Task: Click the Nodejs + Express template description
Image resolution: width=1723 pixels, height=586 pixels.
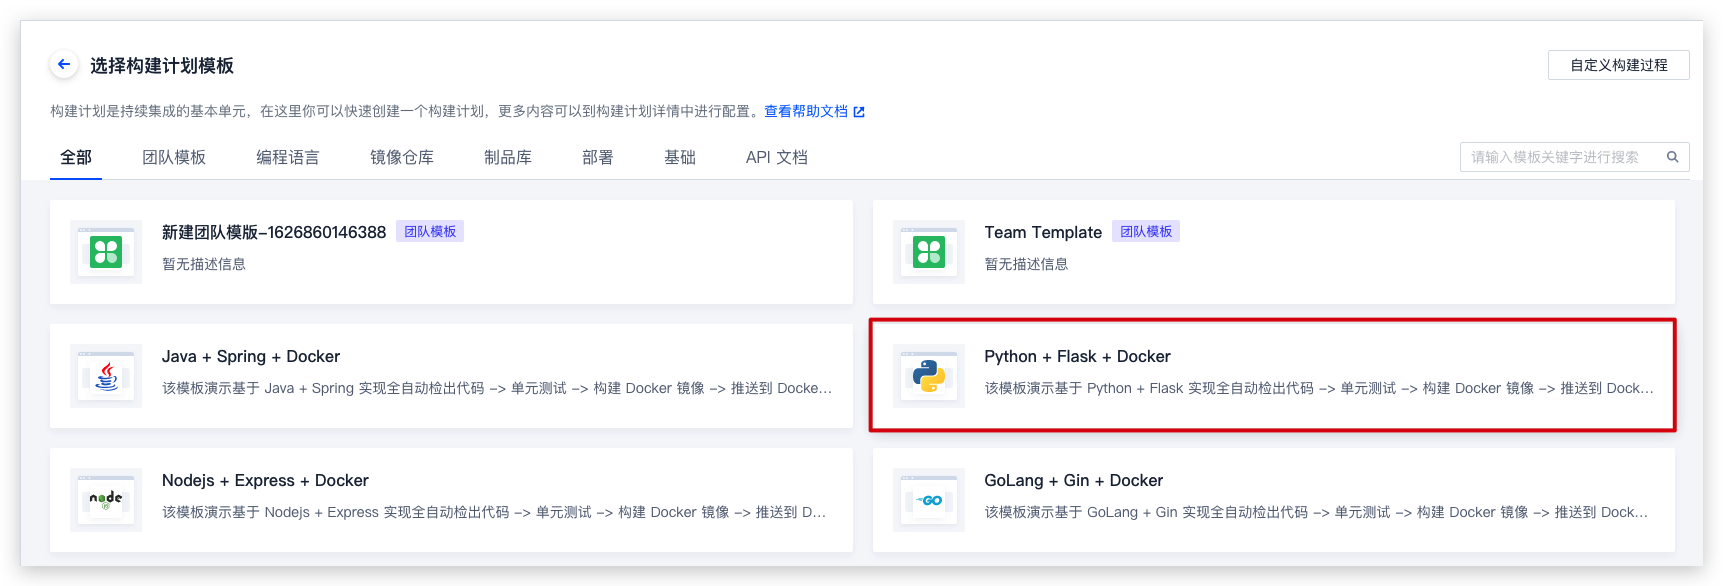Action: (x=494, y=512)
